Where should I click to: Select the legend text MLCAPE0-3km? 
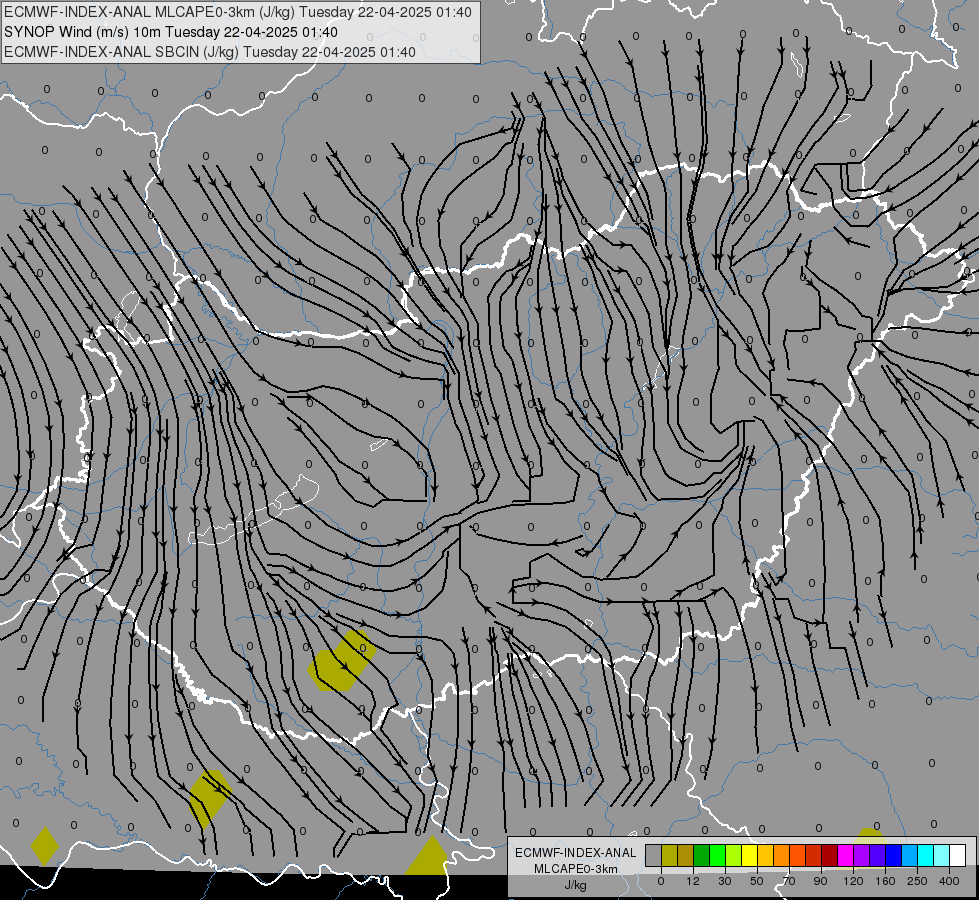(576, 869)
